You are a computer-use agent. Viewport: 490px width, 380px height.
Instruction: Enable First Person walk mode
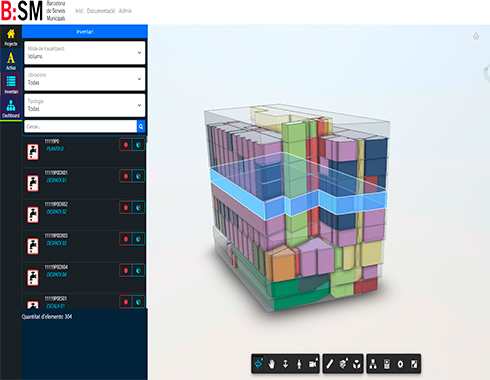coord(299,364)
